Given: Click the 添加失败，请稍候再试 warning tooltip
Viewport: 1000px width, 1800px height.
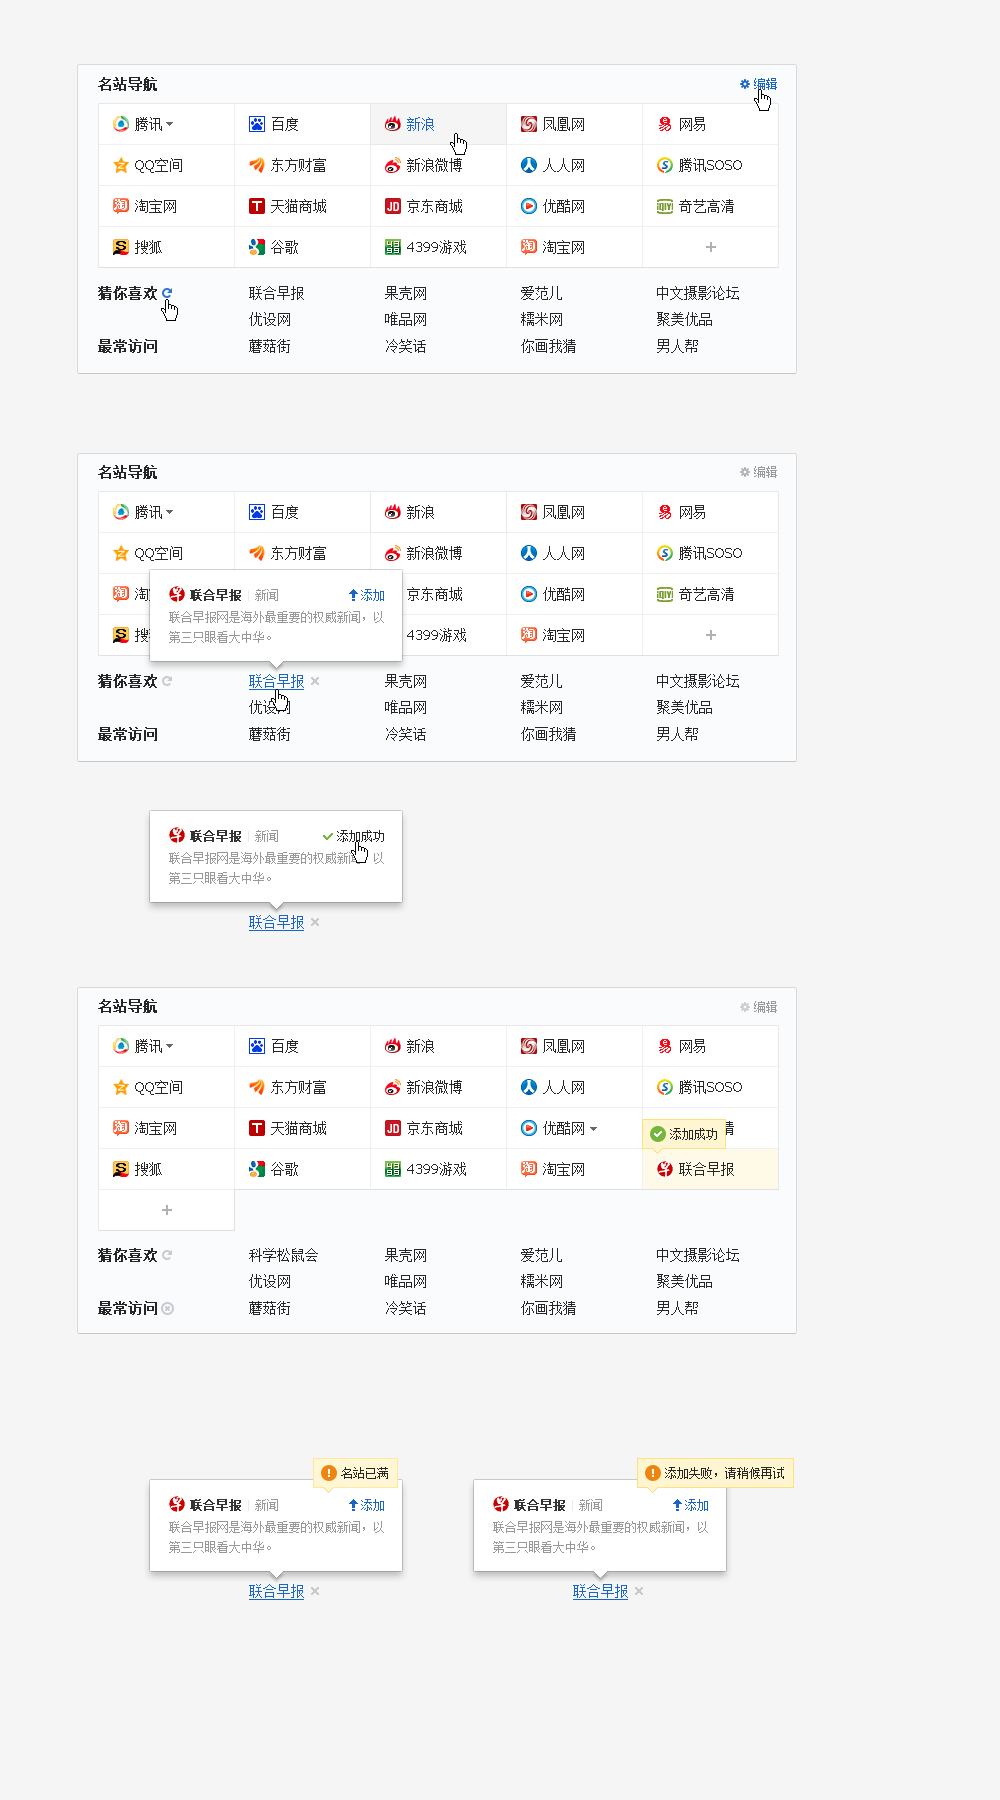Looking at the screenshot, I should 716,1473.
